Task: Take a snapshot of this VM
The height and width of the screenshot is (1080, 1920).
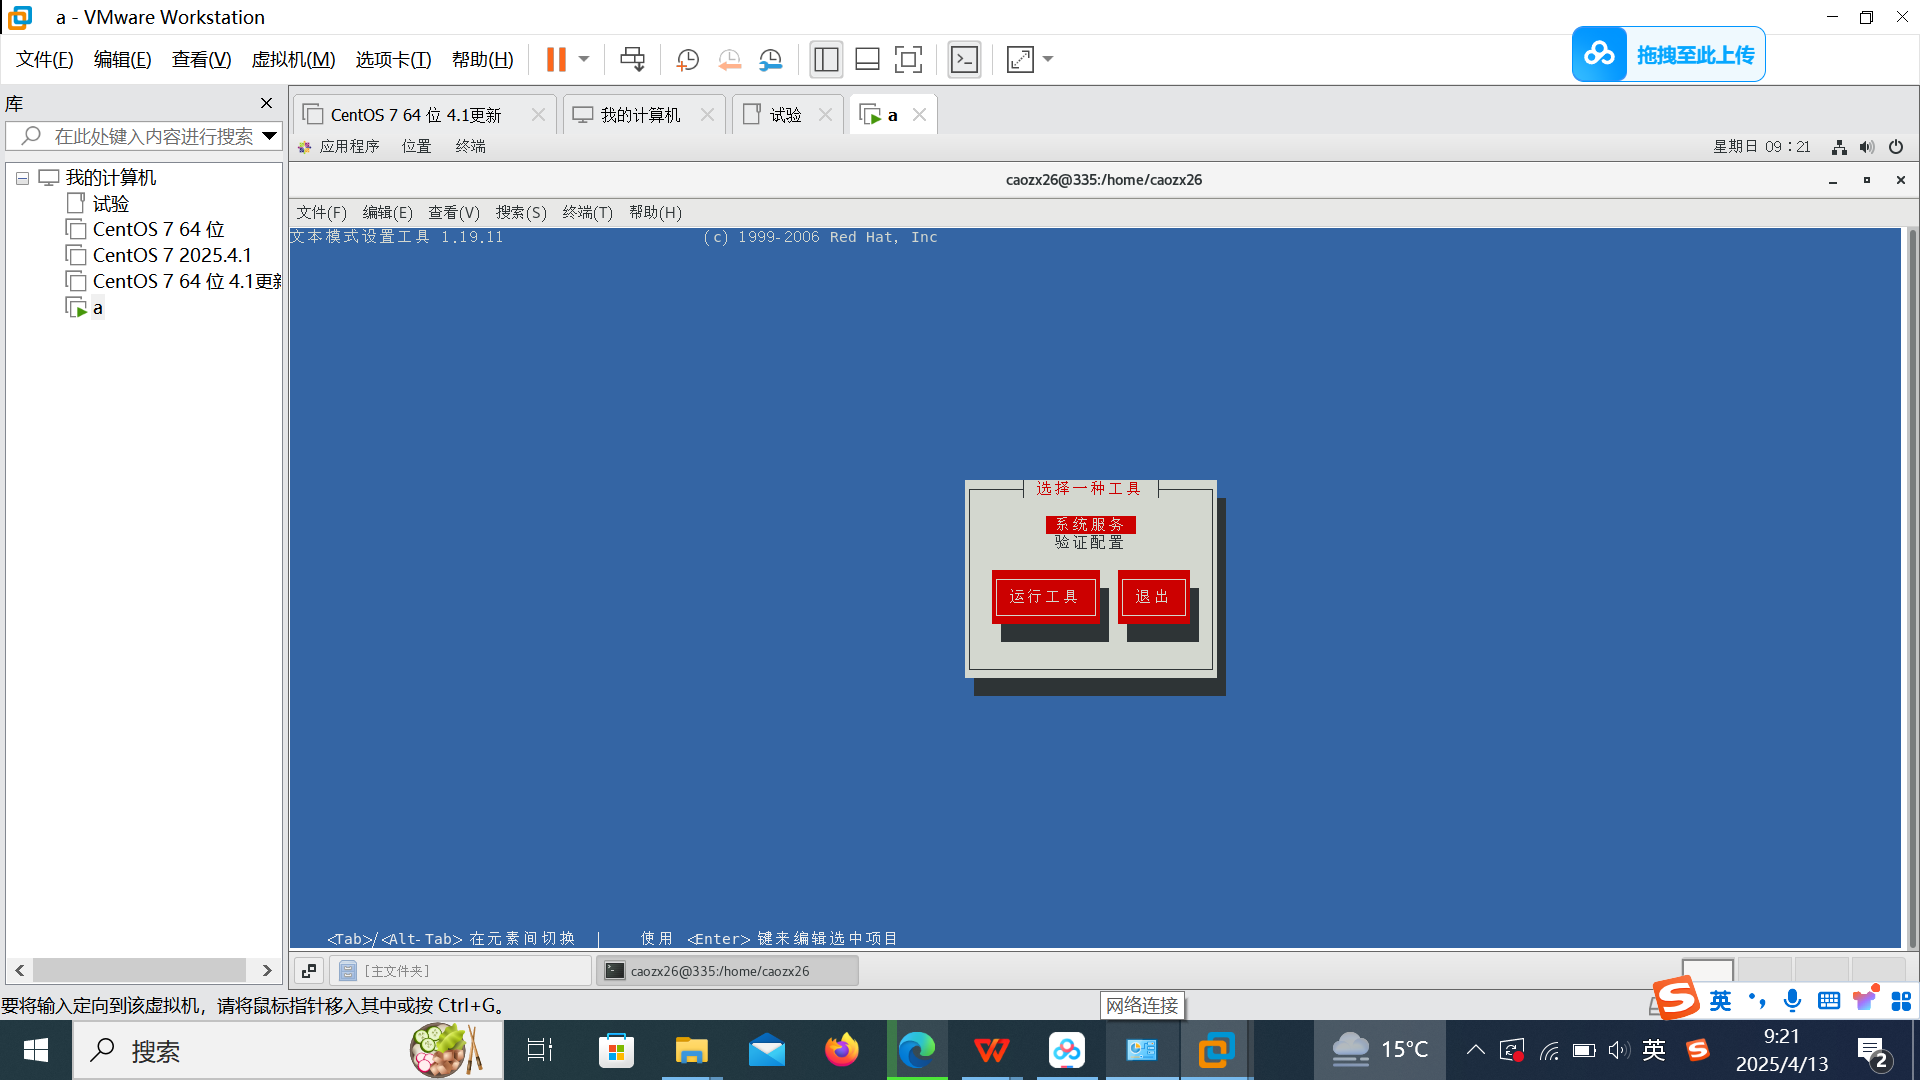Action: point(687,59)
